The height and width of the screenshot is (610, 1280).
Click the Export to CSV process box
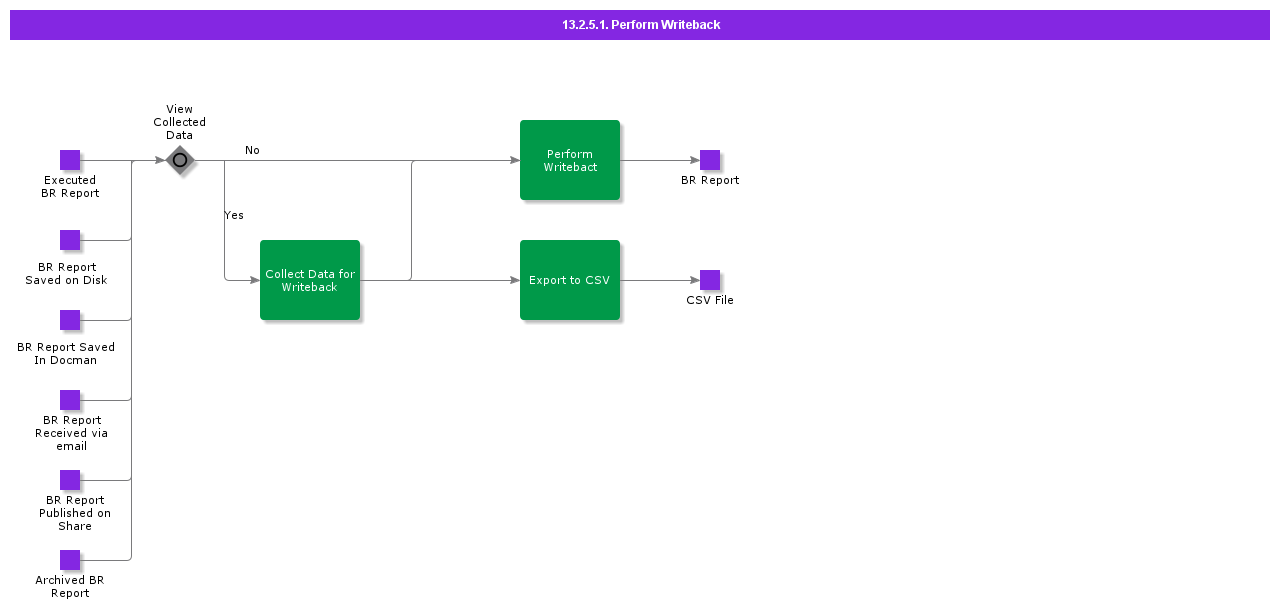click(x=570, y=280)
